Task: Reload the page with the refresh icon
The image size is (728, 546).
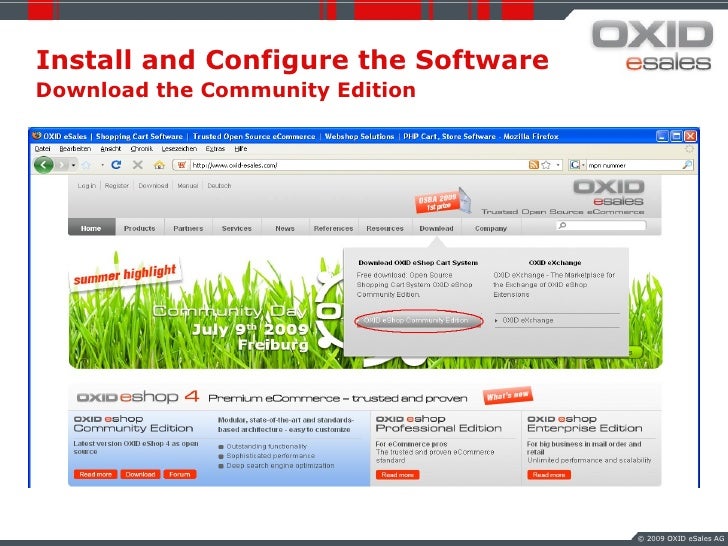Action: [x=117, y=165]
